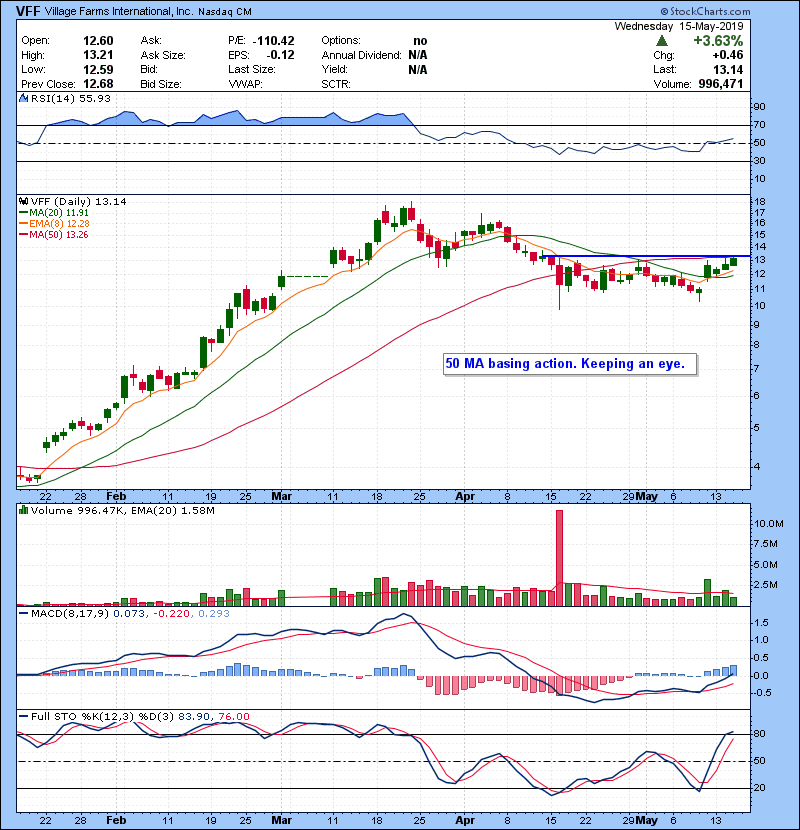The width and height of the screenshot is (800, 830).
Task: Click the Low value 12.59
Action: [x=98, y=69]
